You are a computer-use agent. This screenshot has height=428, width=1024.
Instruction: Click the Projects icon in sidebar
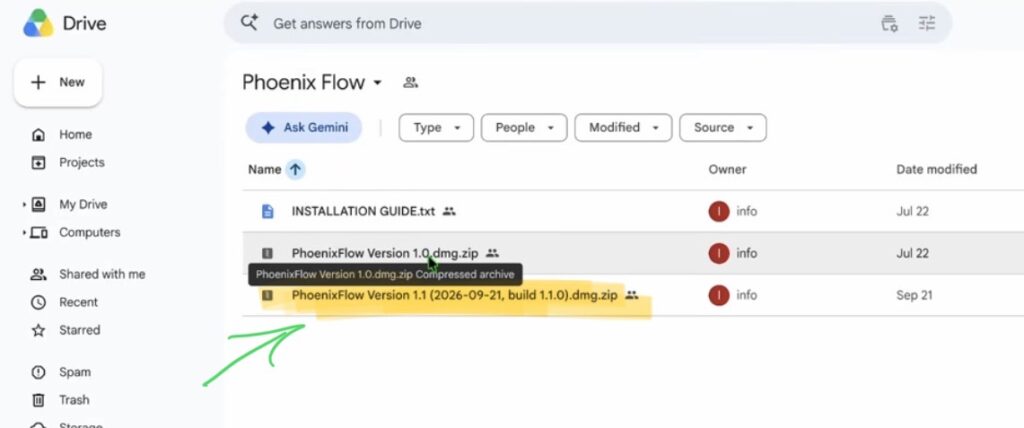39,163
